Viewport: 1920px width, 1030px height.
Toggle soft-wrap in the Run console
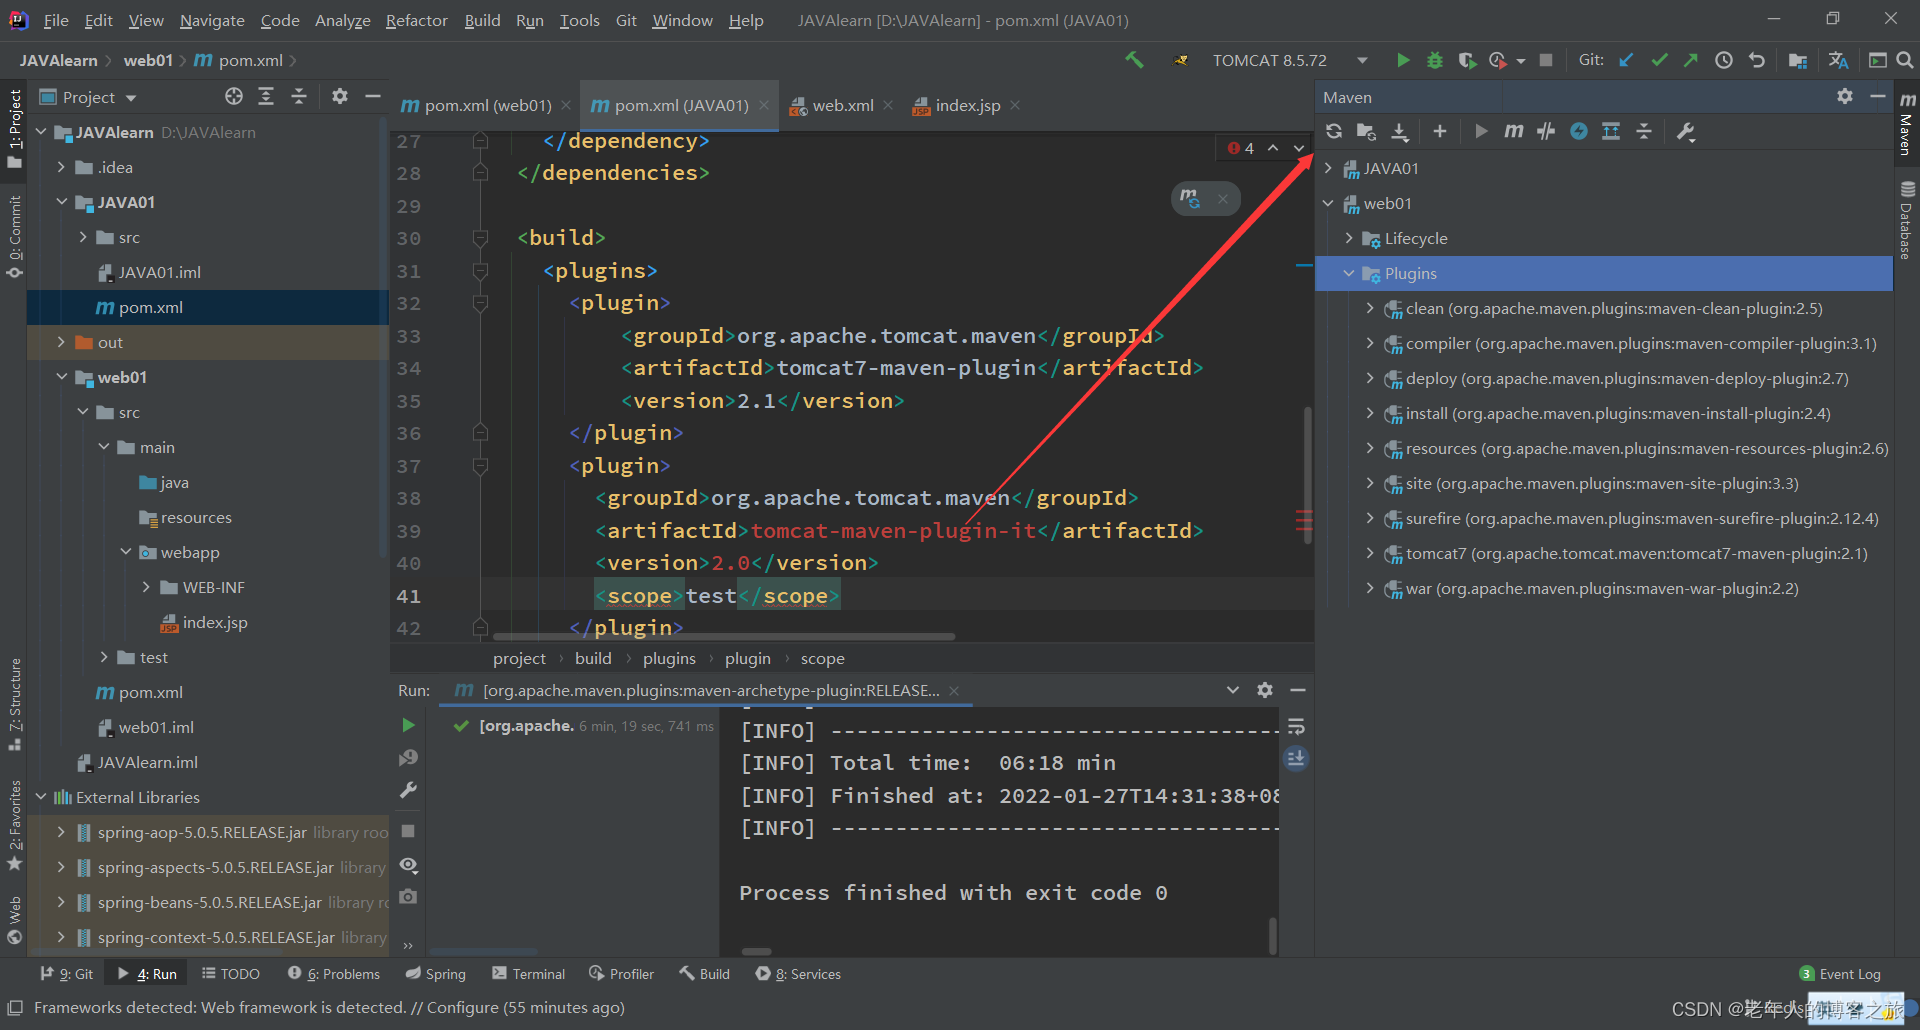1296,726
